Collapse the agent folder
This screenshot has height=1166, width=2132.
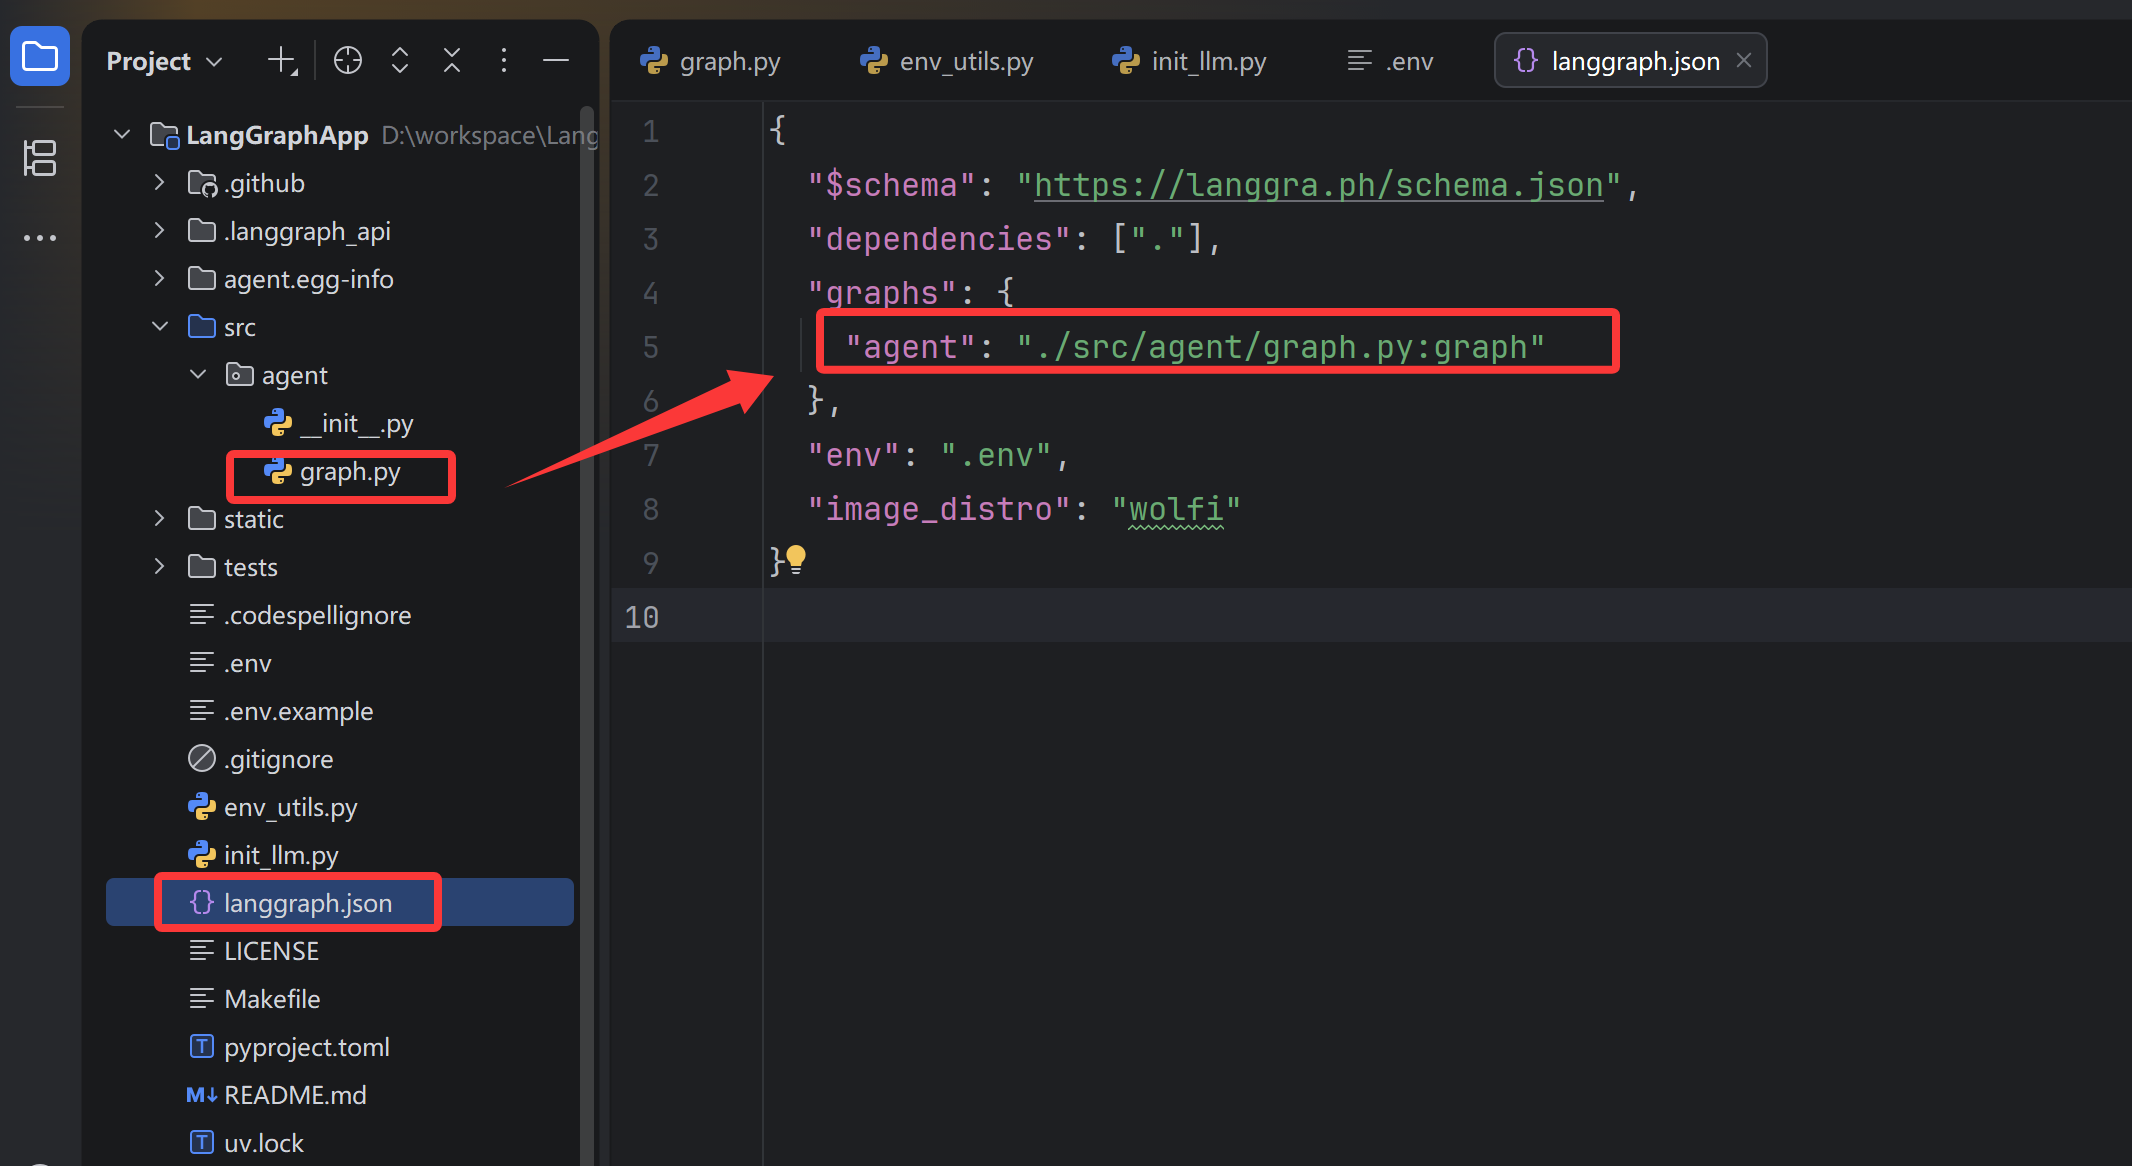tap(198, 374)
